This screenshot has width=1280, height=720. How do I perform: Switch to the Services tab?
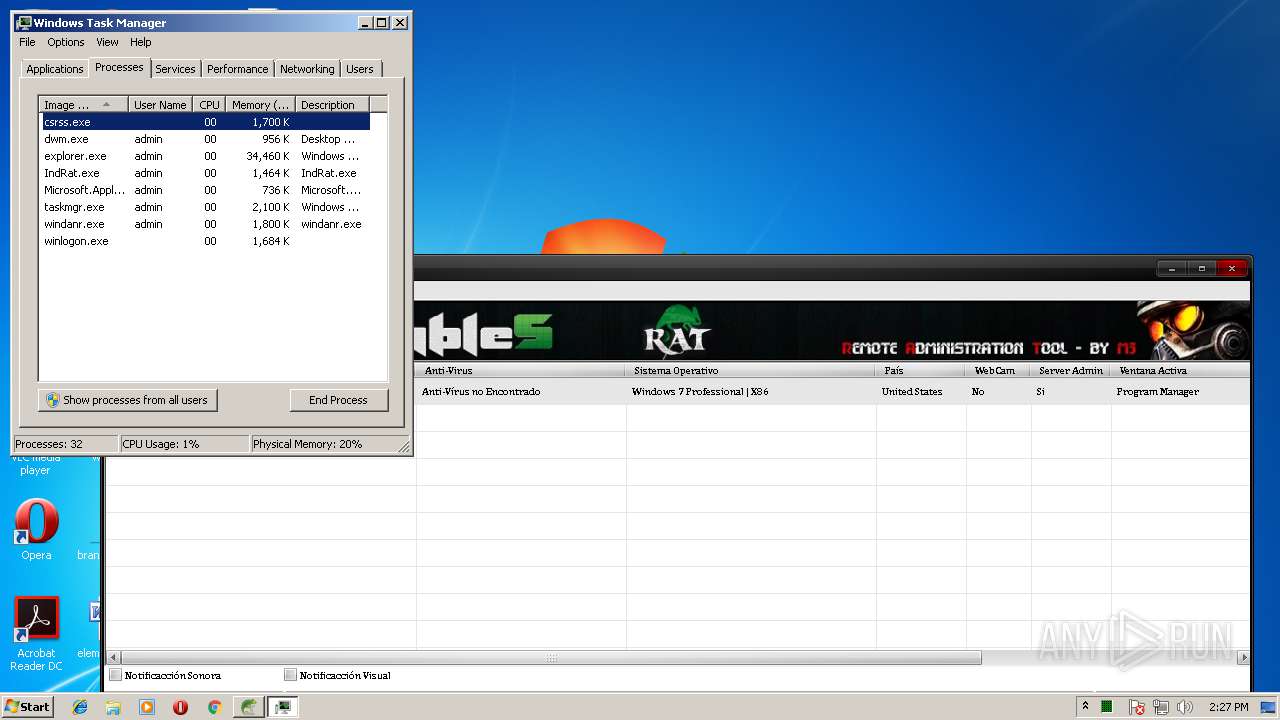(175, 69)
